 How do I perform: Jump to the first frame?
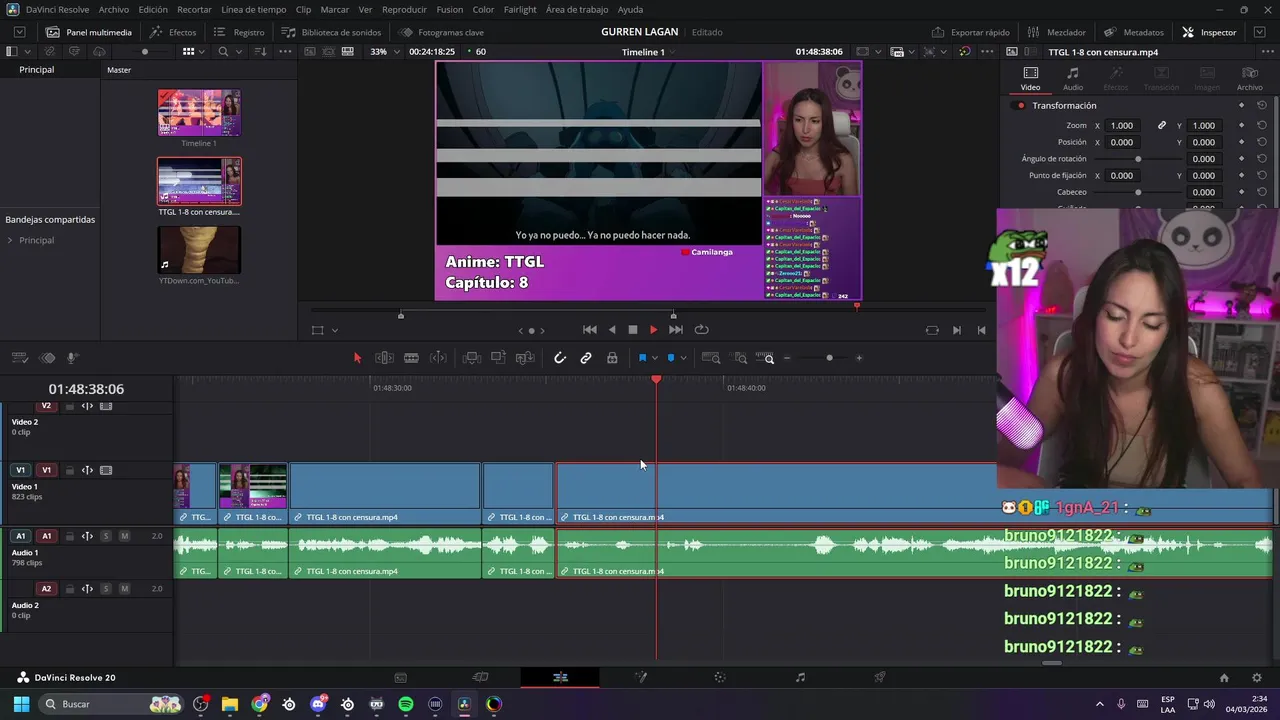pyautogui.click(x=590, y=330)
